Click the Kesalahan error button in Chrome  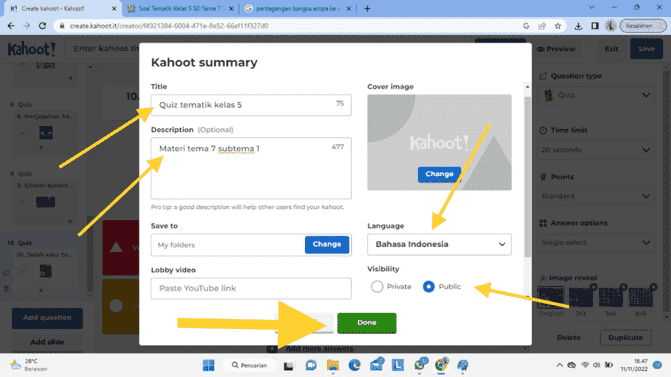[x=643, y=26]
